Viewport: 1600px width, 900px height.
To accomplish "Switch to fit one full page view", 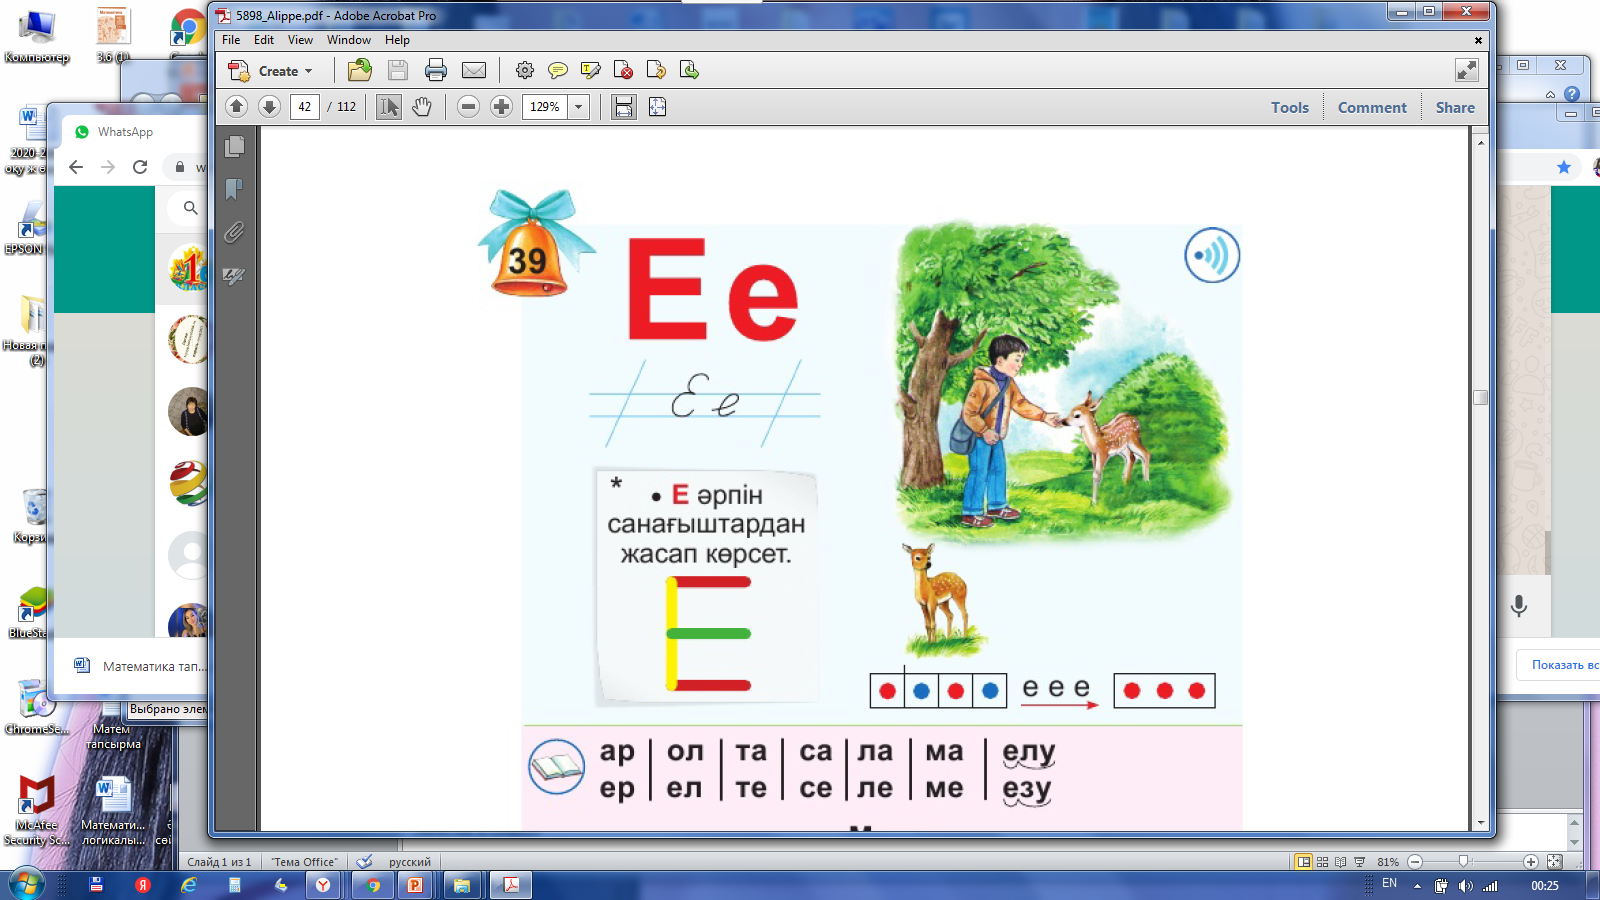I will point(657,106).
